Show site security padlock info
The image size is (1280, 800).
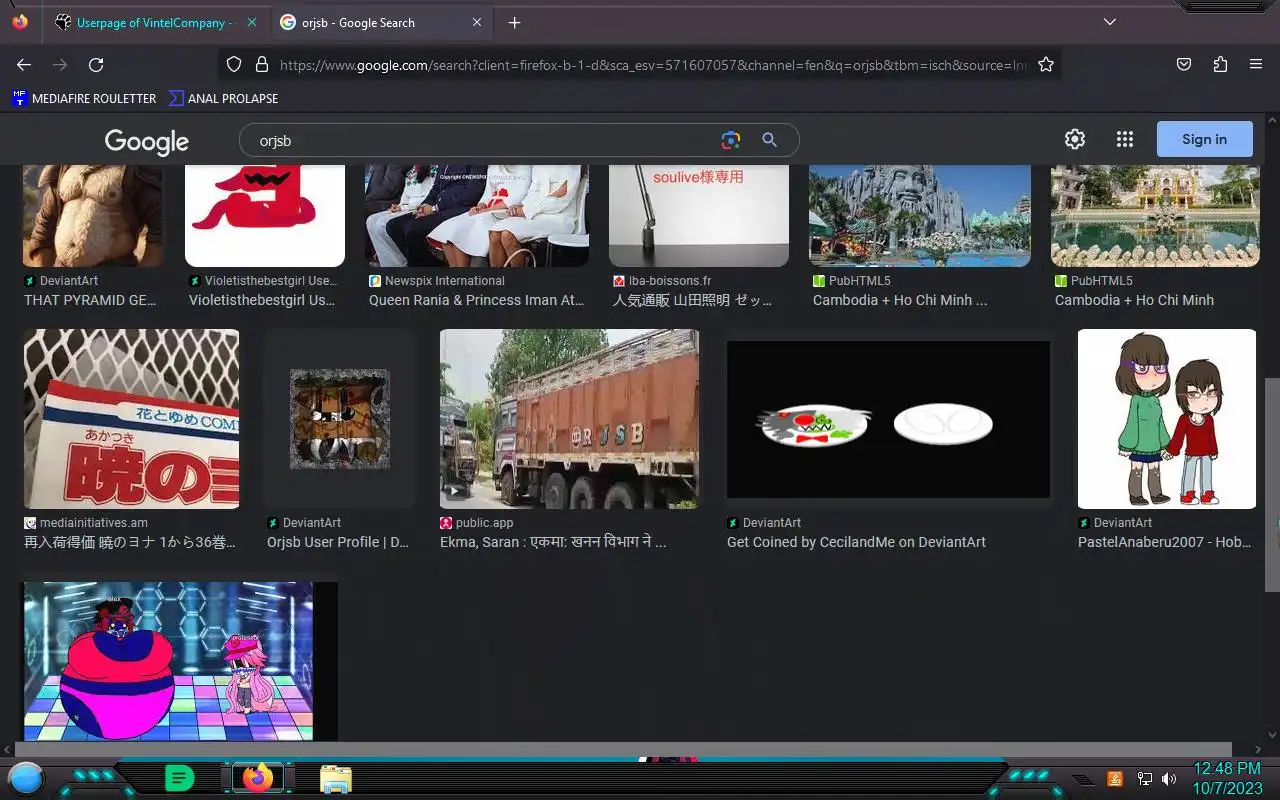[x=262, y=64]
